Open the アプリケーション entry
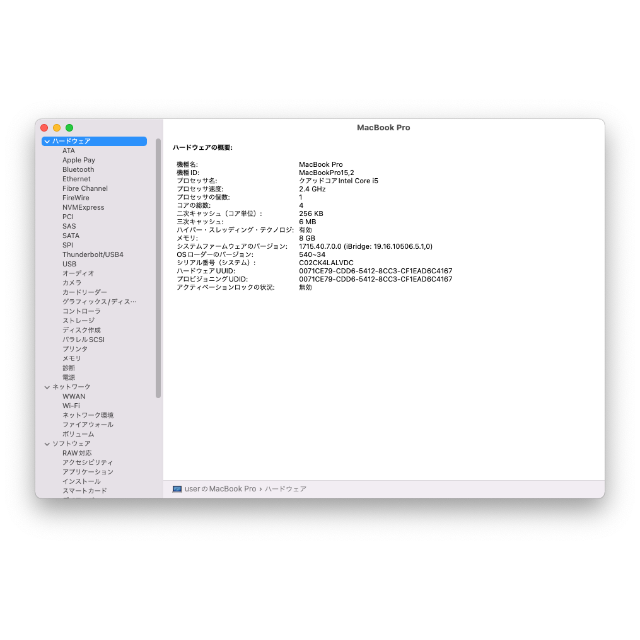 coord(88,472)
